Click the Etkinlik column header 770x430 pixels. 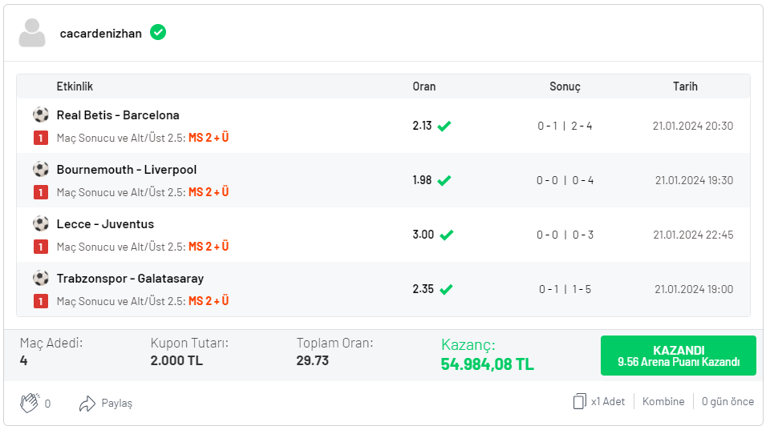(75, 86)
